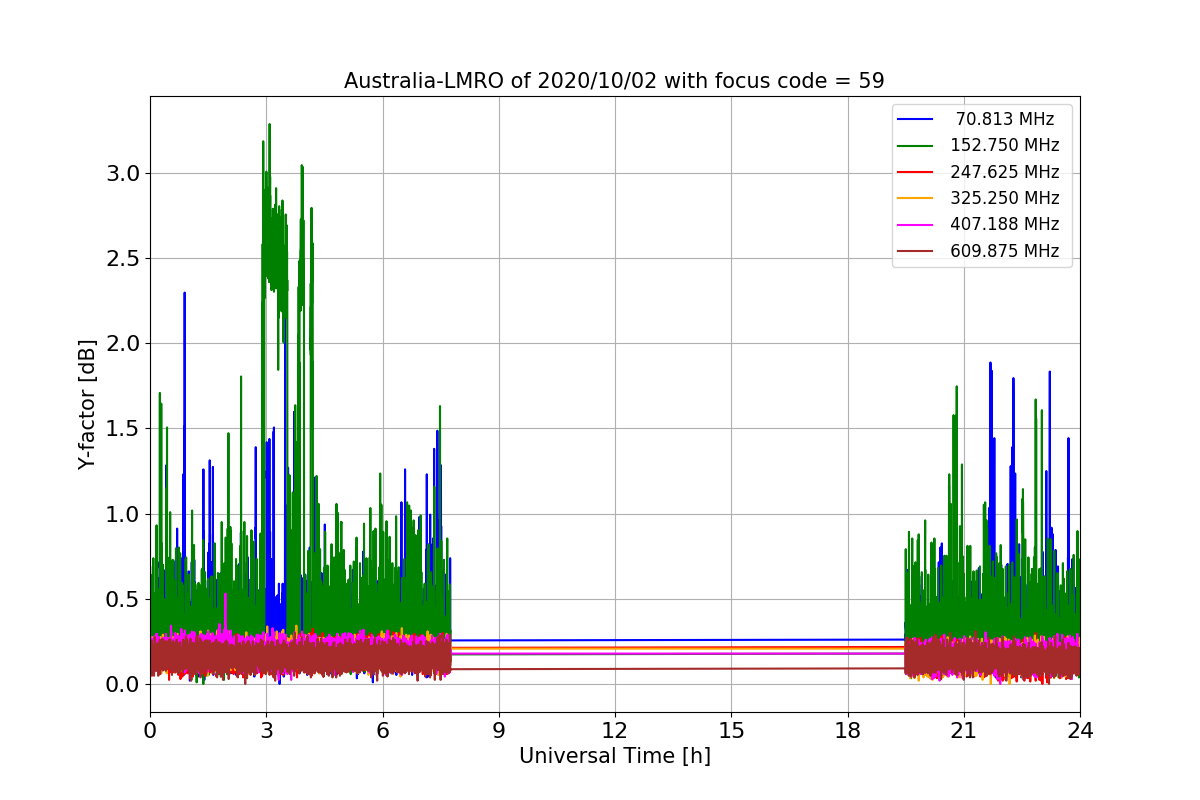Image resolution: width=1200 pixels, height=800 pixels.
Task: Click the x-axis tick label 24
Action: pos(1080,730)
